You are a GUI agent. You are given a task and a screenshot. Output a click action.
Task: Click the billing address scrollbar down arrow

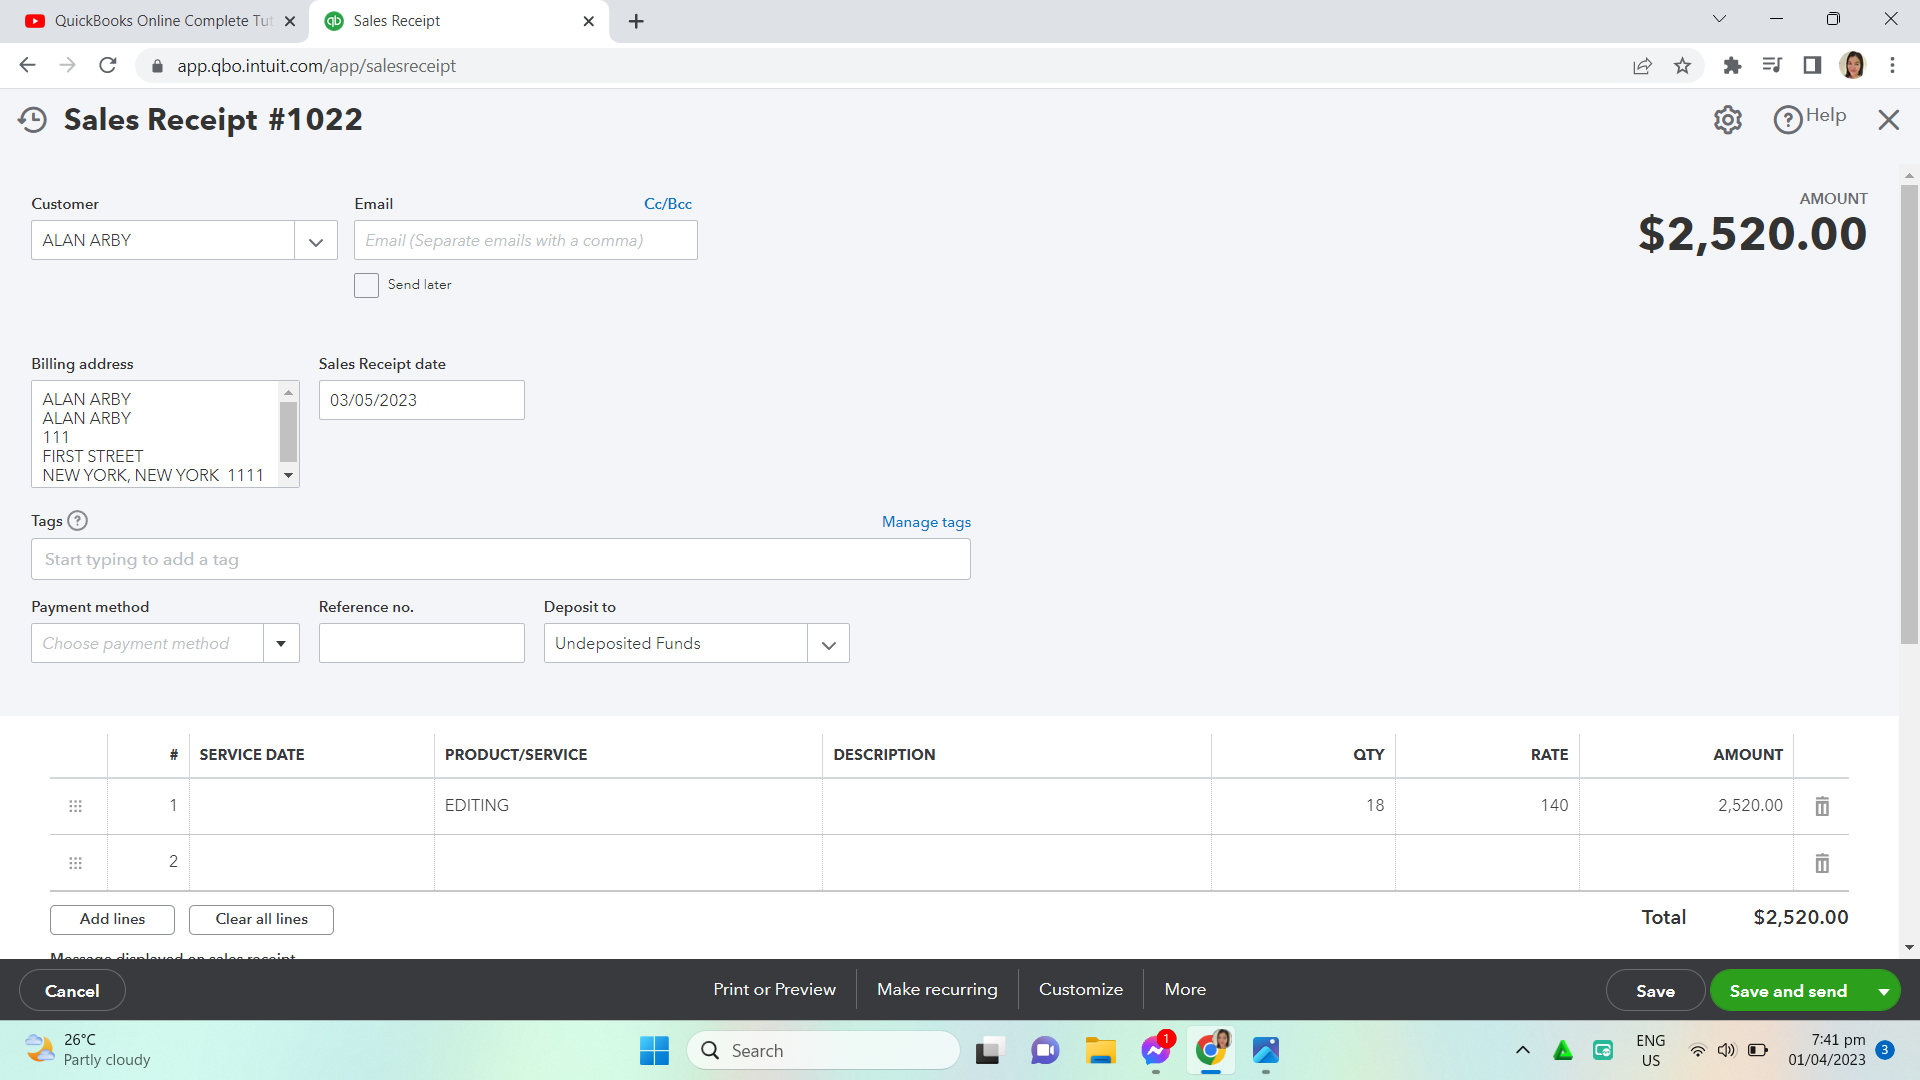(x=289, y=476)
